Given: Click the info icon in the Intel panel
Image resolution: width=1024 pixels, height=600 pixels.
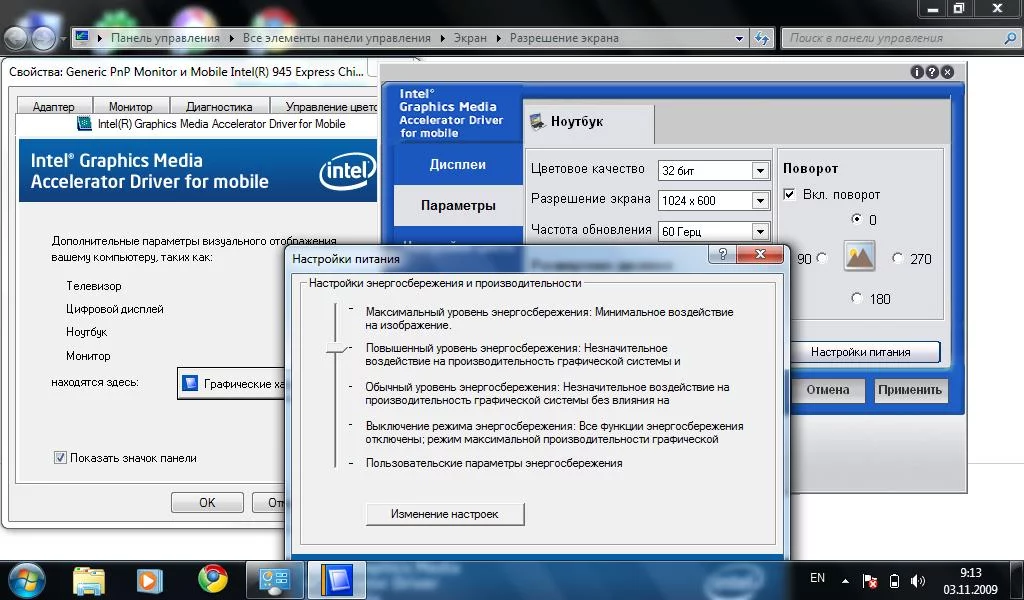Looking at the screenshot, I should (x=916, y=72).
